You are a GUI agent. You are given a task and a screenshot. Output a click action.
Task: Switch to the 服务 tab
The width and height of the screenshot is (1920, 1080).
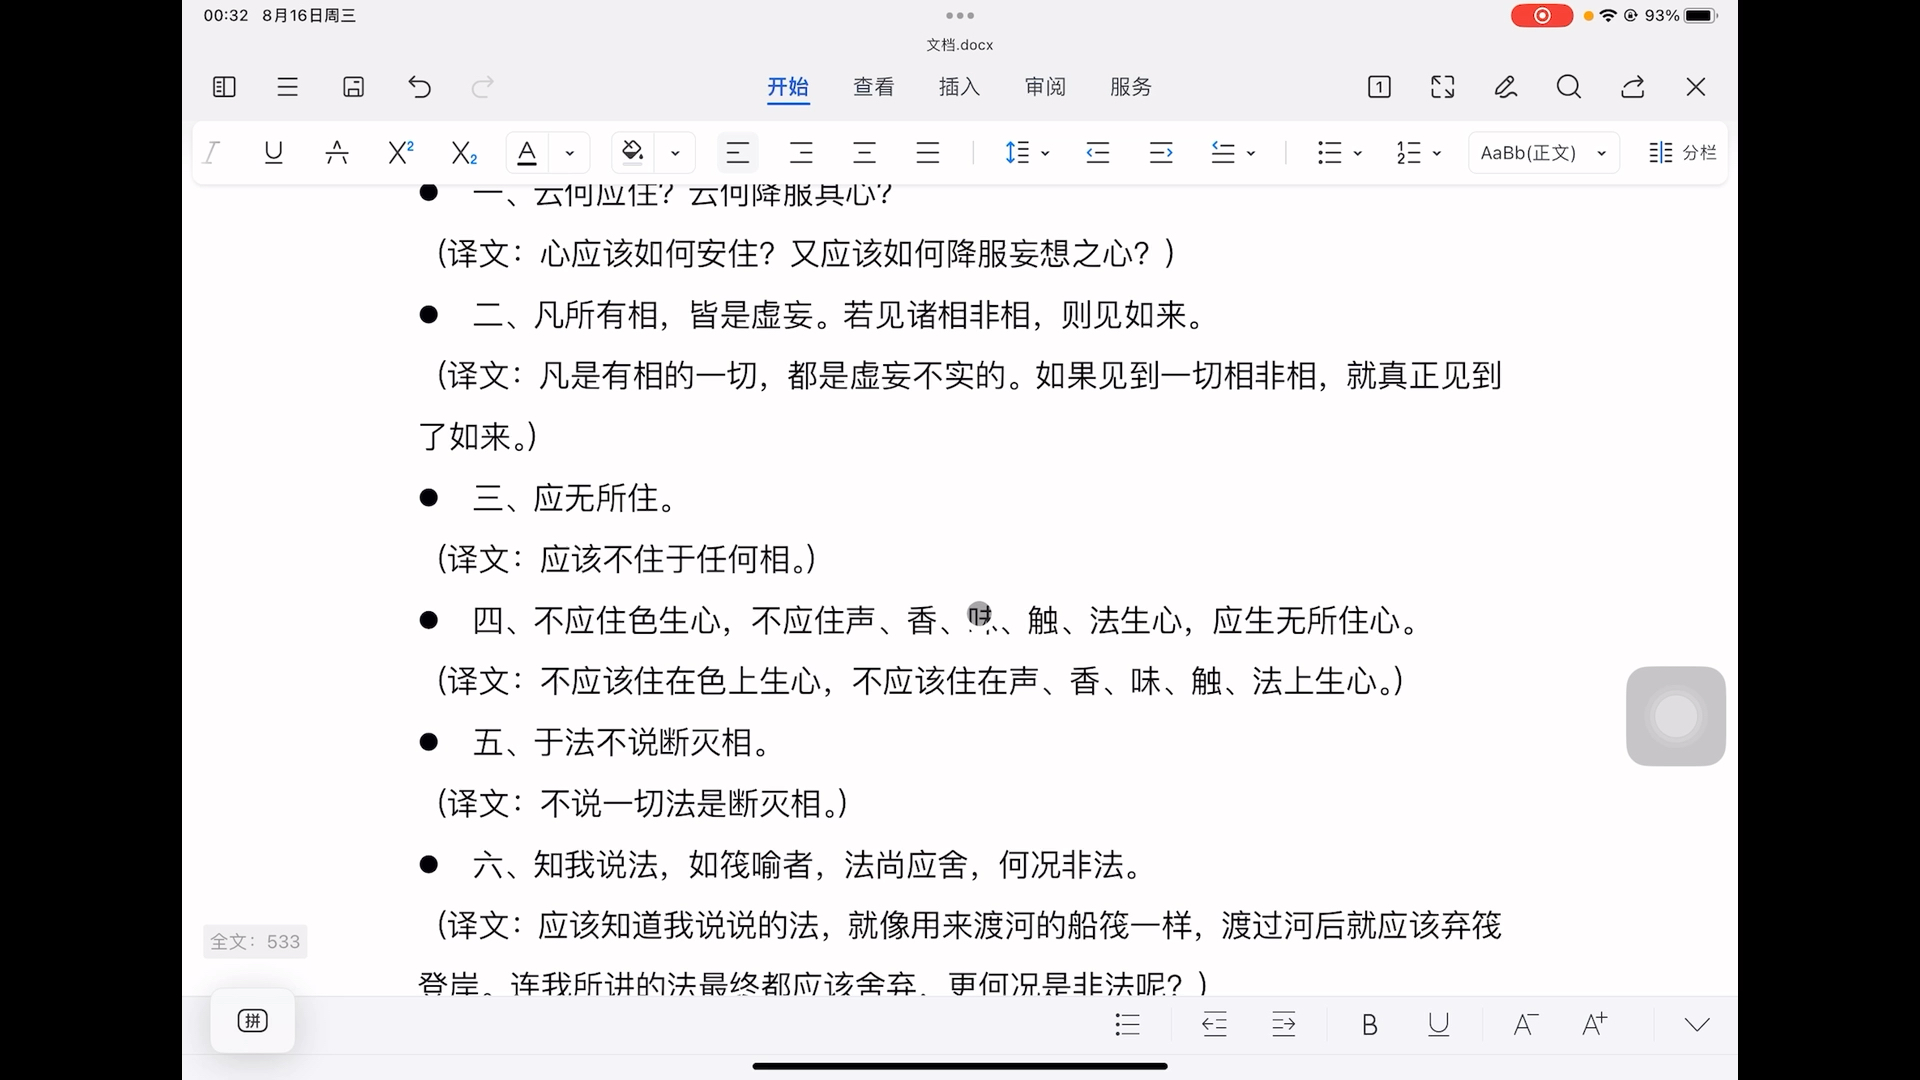coord(1131,87)
